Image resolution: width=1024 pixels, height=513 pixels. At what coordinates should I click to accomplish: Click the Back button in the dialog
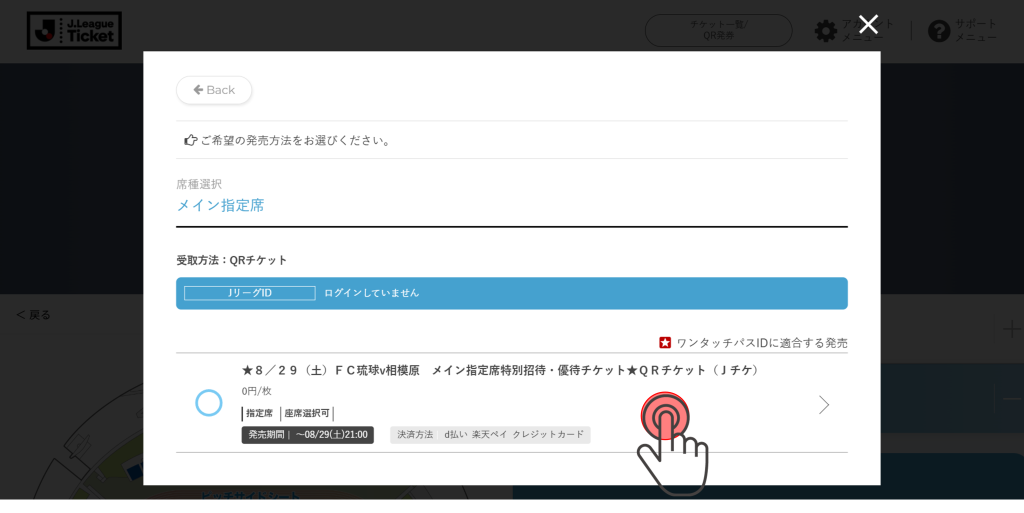pos(214,90)
